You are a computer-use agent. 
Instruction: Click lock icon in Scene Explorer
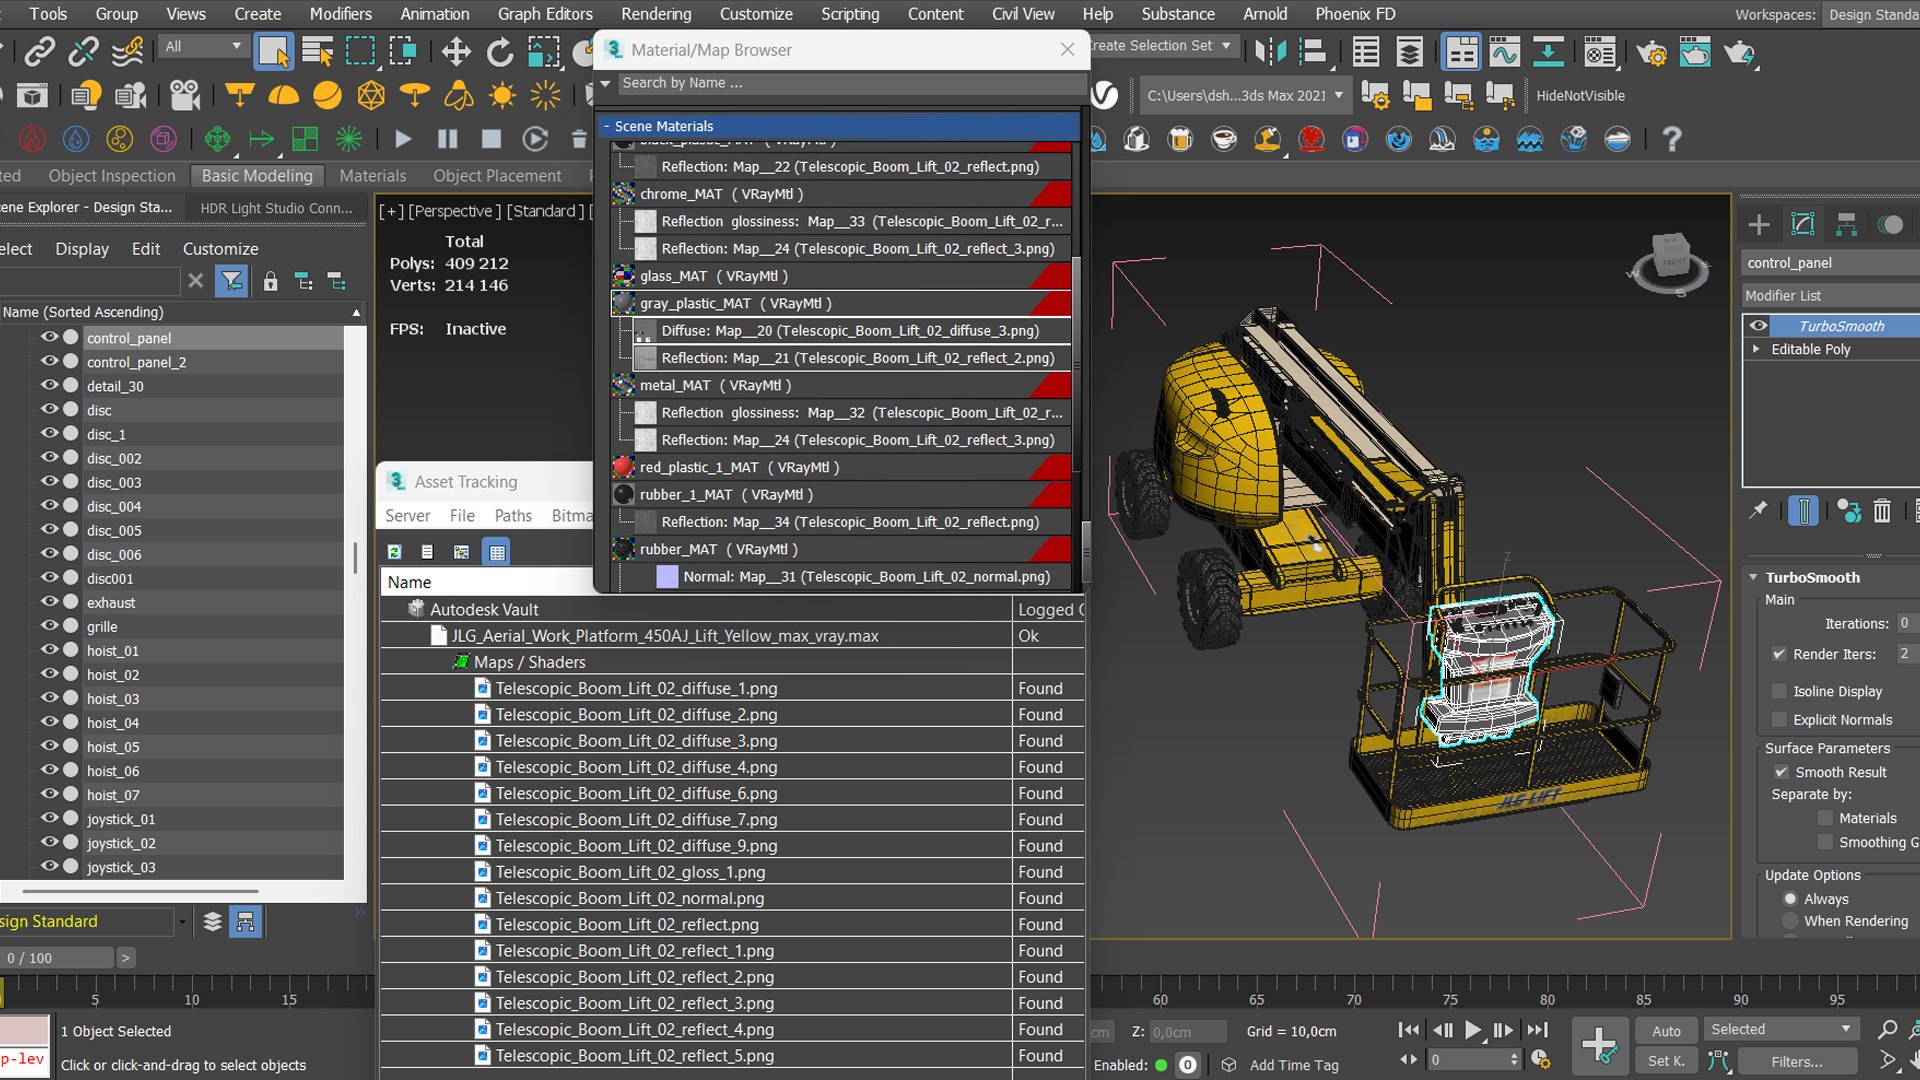(270, 282)
